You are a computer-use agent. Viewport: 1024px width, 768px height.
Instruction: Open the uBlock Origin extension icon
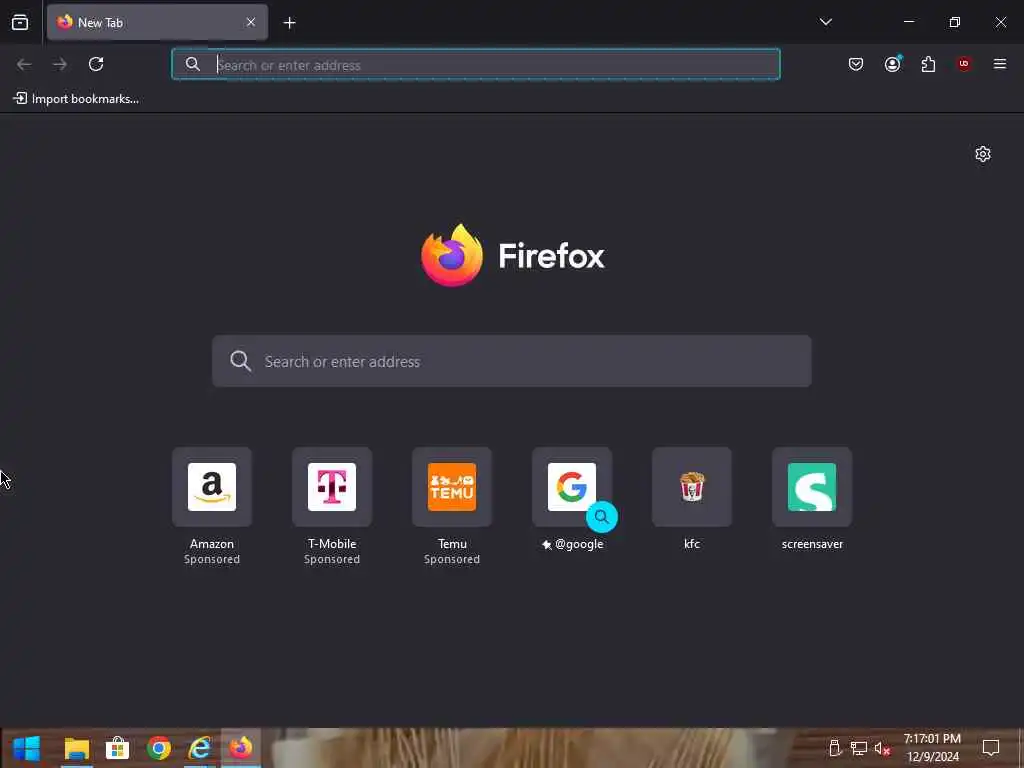[x=964, y=63]
